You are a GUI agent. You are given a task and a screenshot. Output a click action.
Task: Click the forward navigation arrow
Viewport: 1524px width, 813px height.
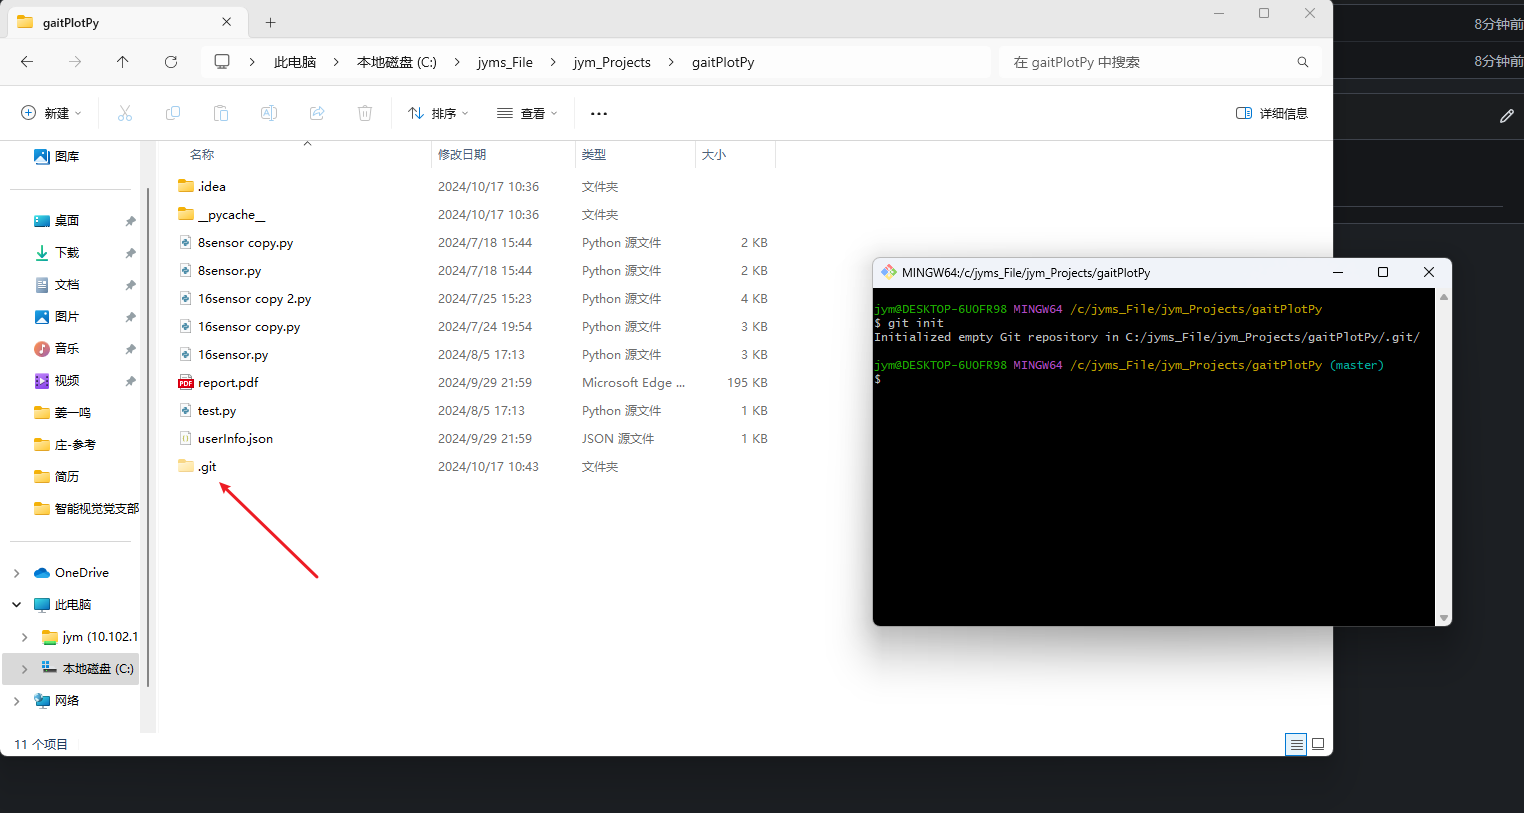75,62
